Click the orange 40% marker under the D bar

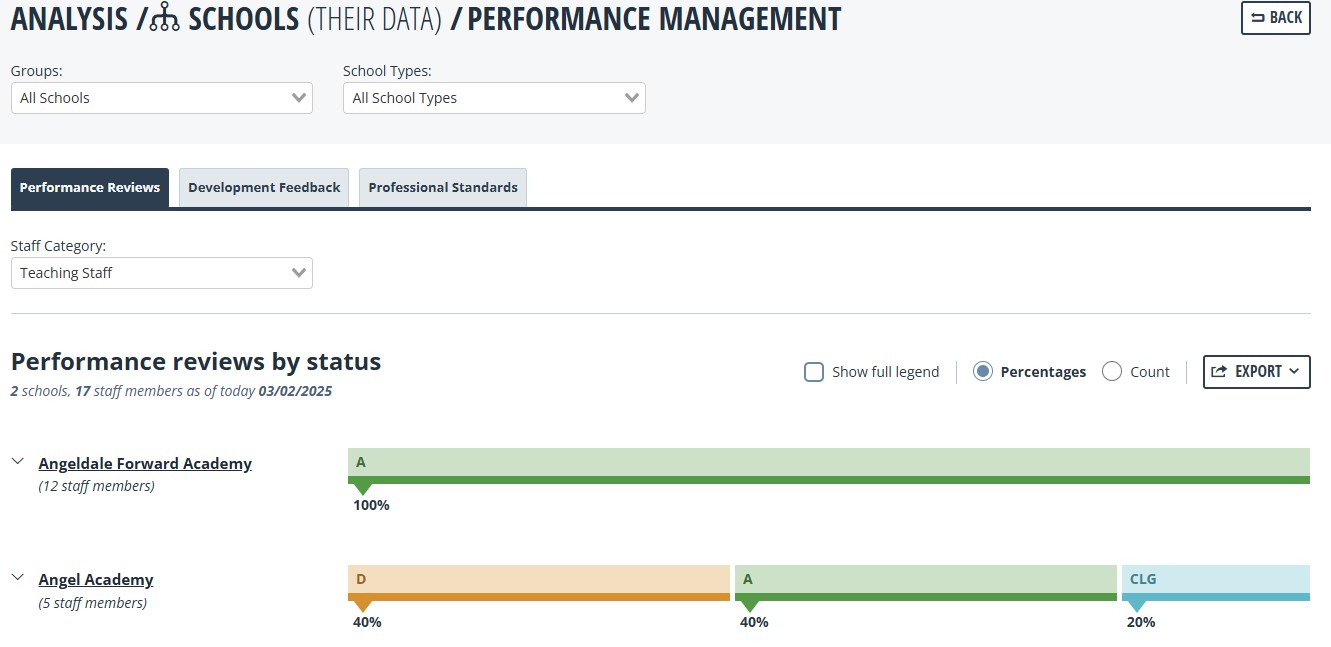(363, 606)
